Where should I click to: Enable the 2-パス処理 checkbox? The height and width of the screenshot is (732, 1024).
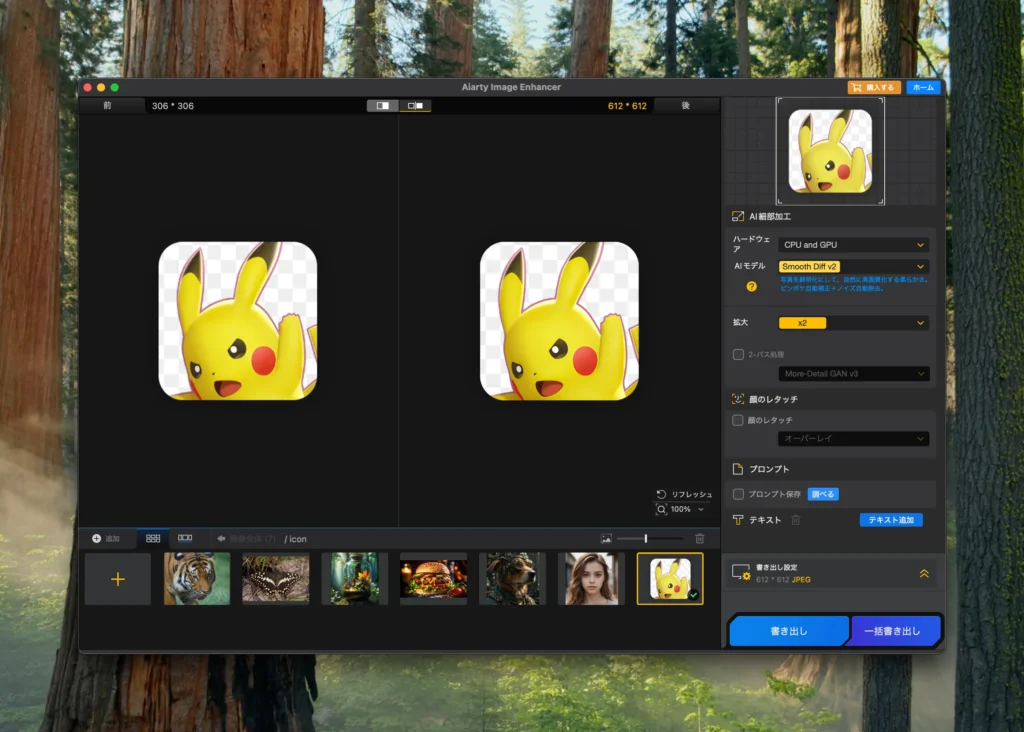(738, 354)
